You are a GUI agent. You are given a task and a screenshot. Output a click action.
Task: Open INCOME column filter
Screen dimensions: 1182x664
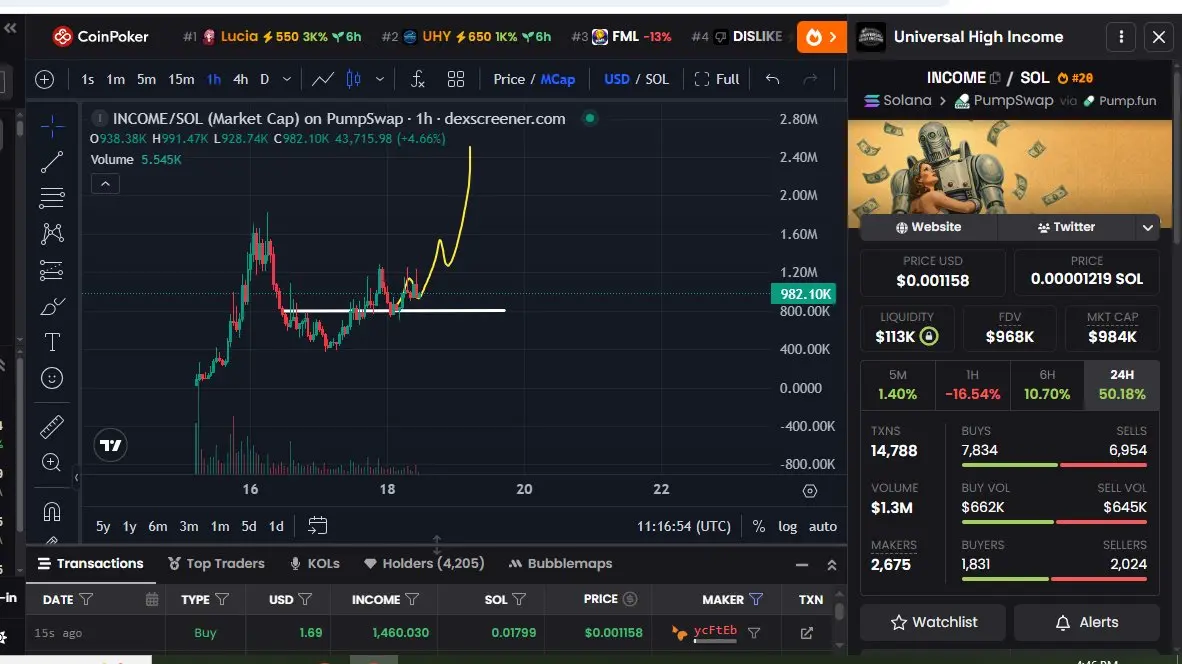click(412, 599)
